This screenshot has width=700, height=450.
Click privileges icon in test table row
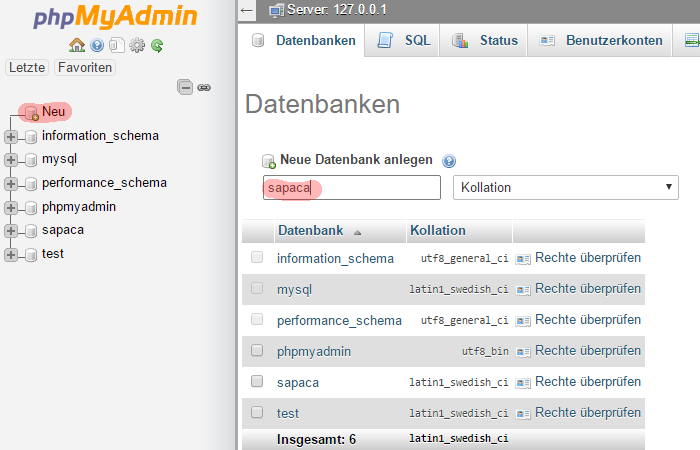pos(523,414)
